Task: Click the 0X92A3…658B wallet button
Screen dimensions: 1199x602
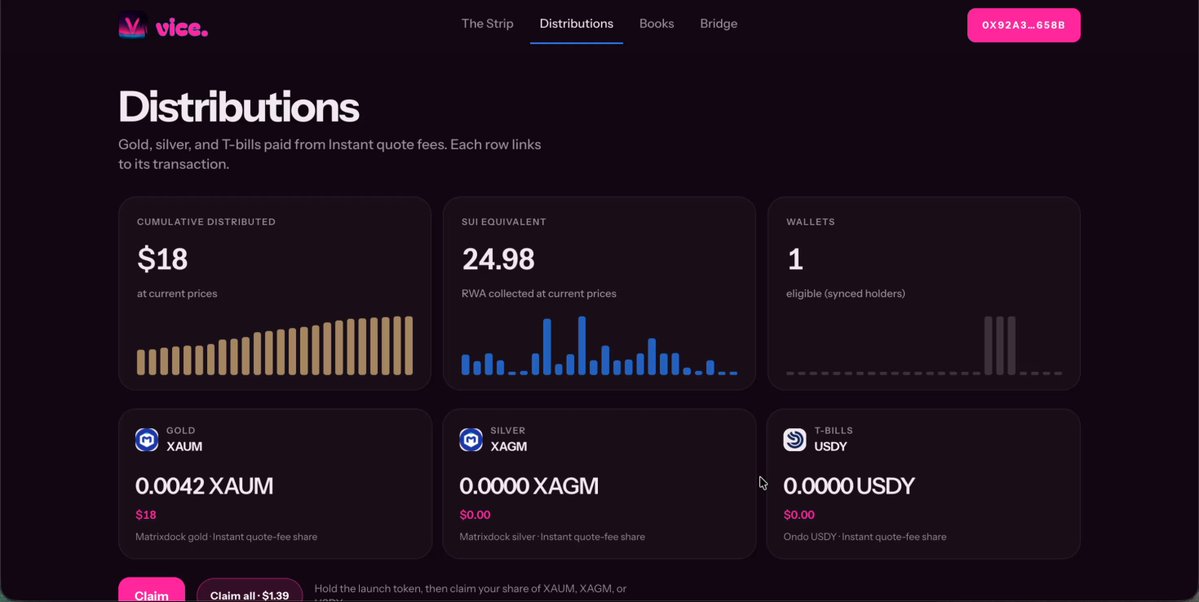Action: click(1024, 25)
